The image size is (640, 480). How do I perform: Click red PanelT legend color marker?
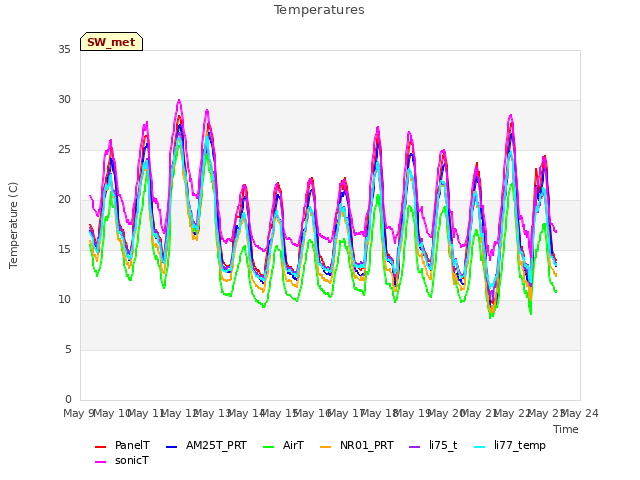pyautogui.click(x=100, y=447)
